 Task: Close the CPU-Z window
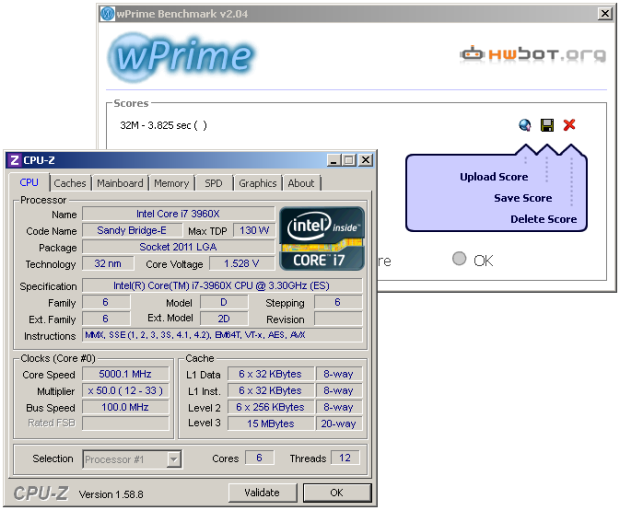[366, 160]
